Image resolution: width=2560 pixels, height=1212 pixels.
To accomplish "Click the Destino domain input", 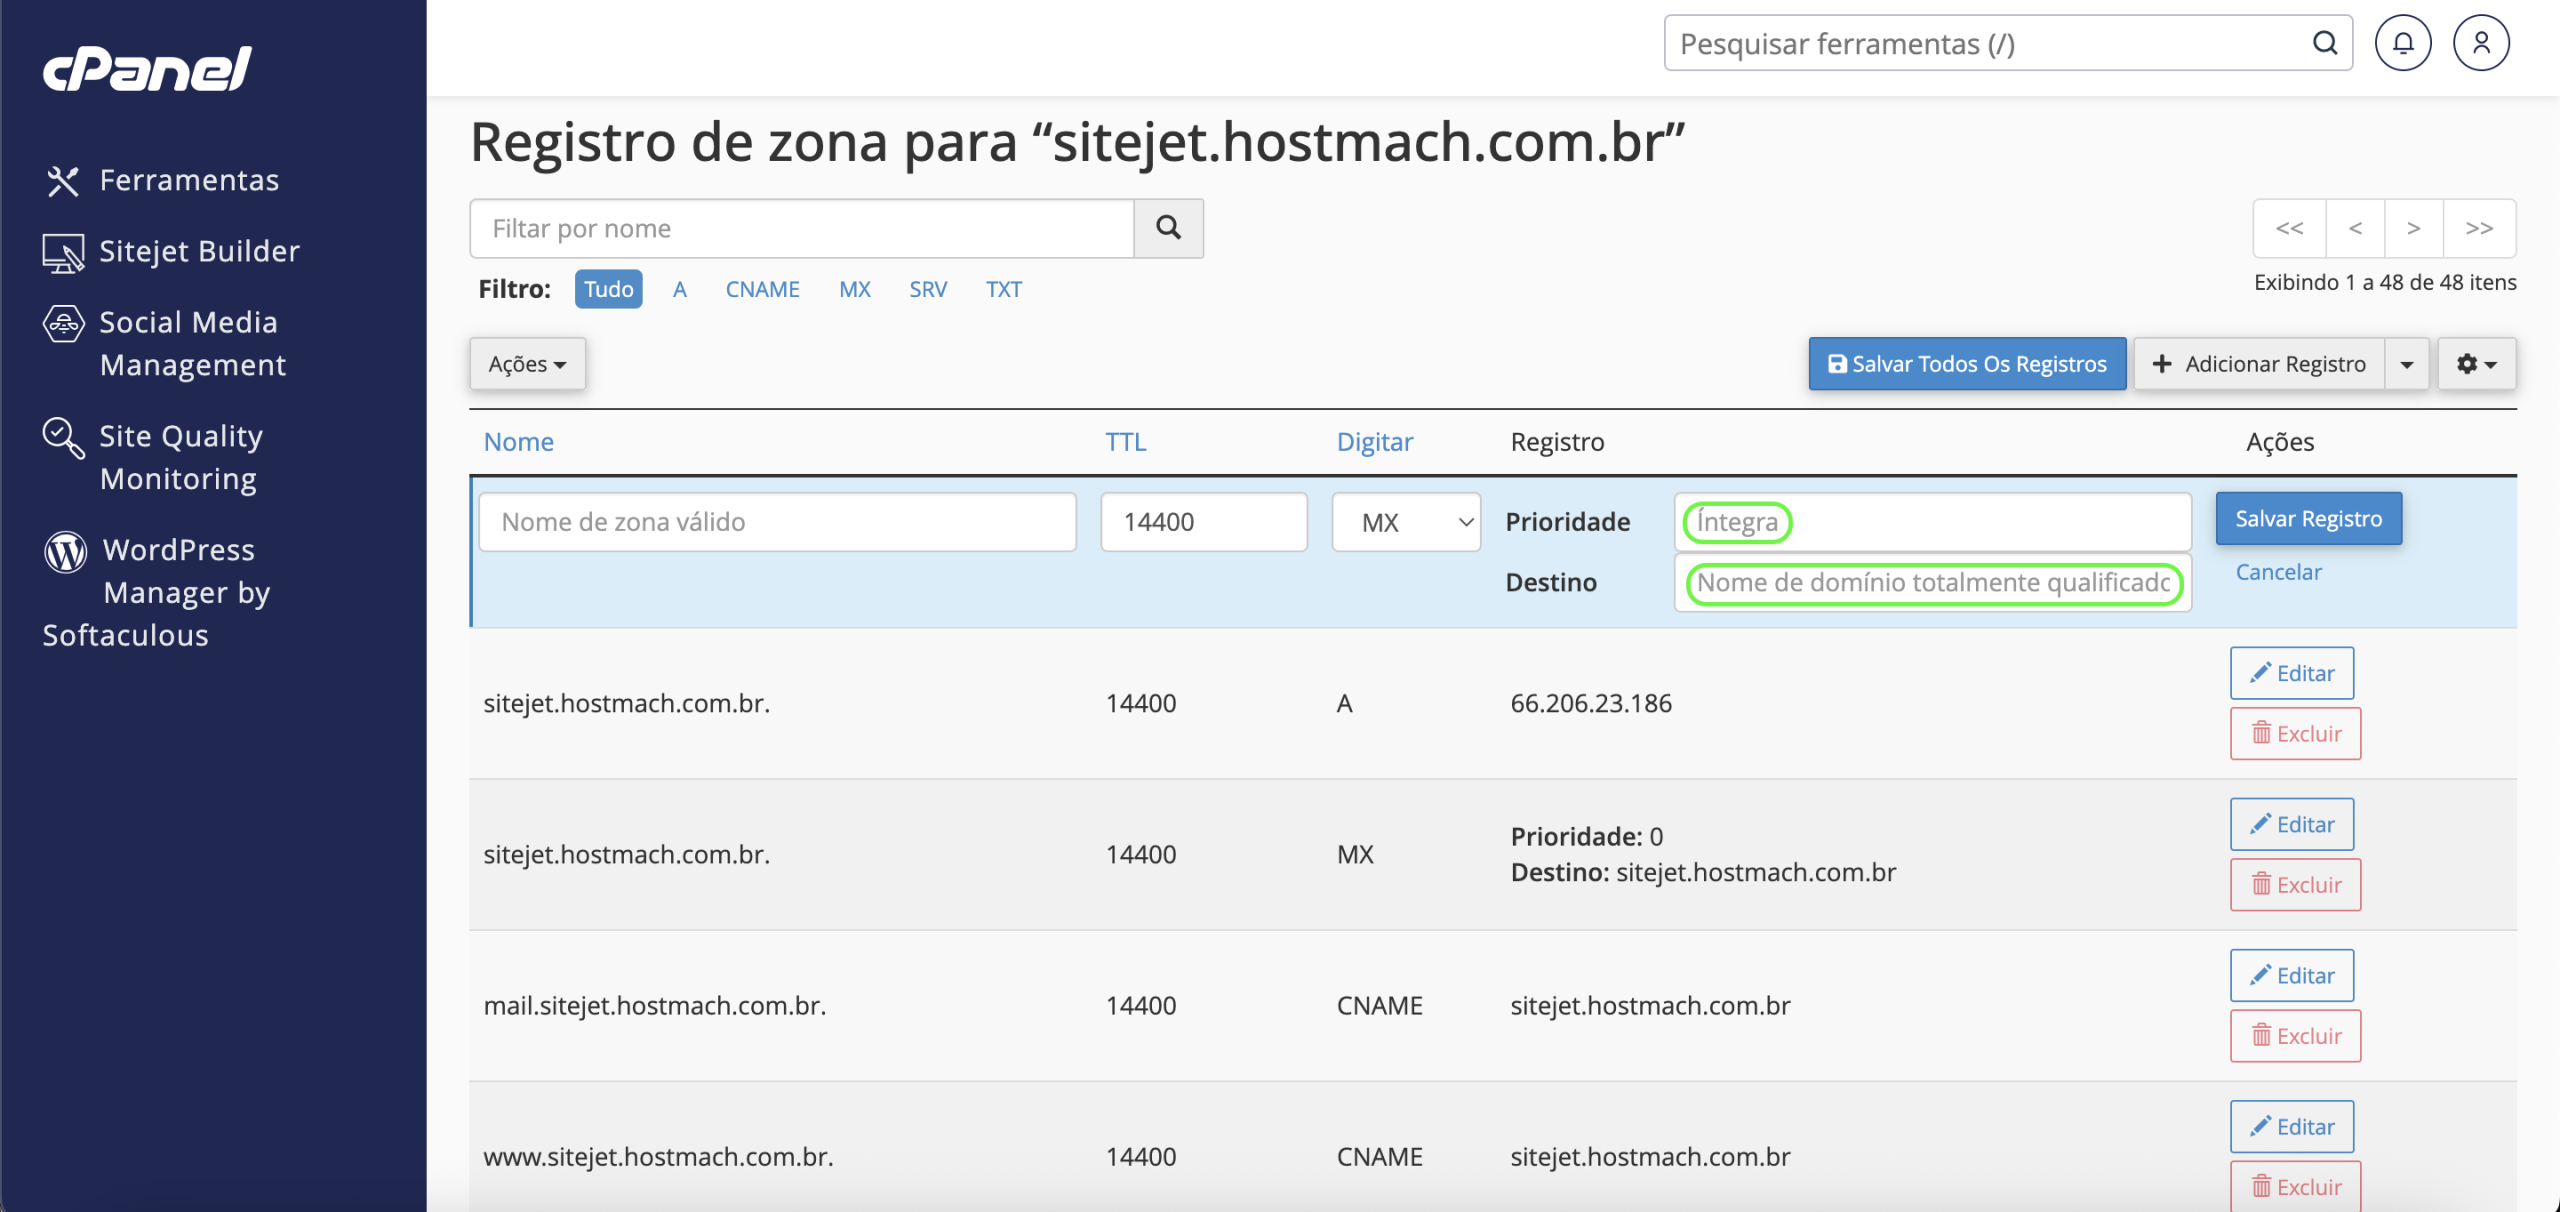I will (x=1932, y=583).
